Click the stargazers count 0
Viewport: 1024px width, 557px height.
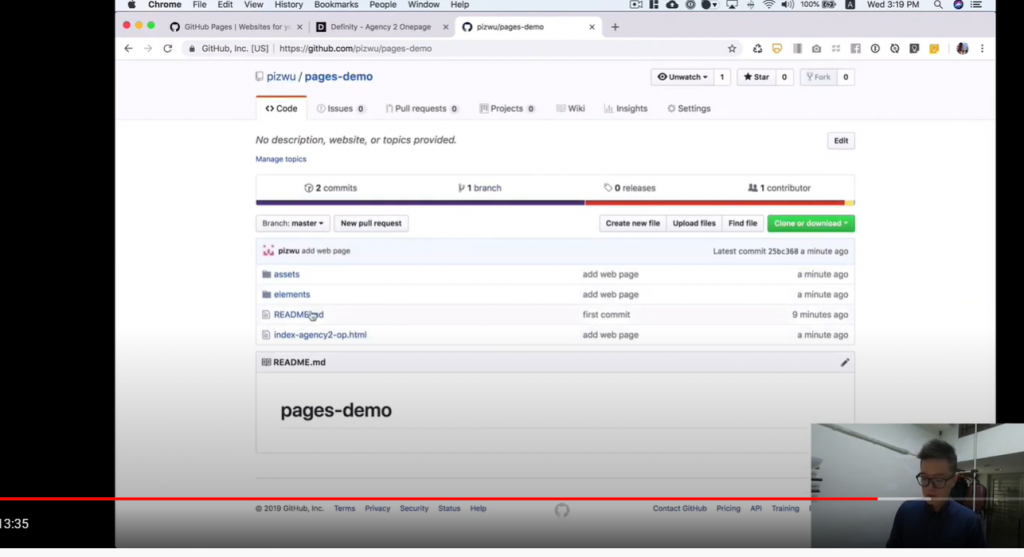784,77
